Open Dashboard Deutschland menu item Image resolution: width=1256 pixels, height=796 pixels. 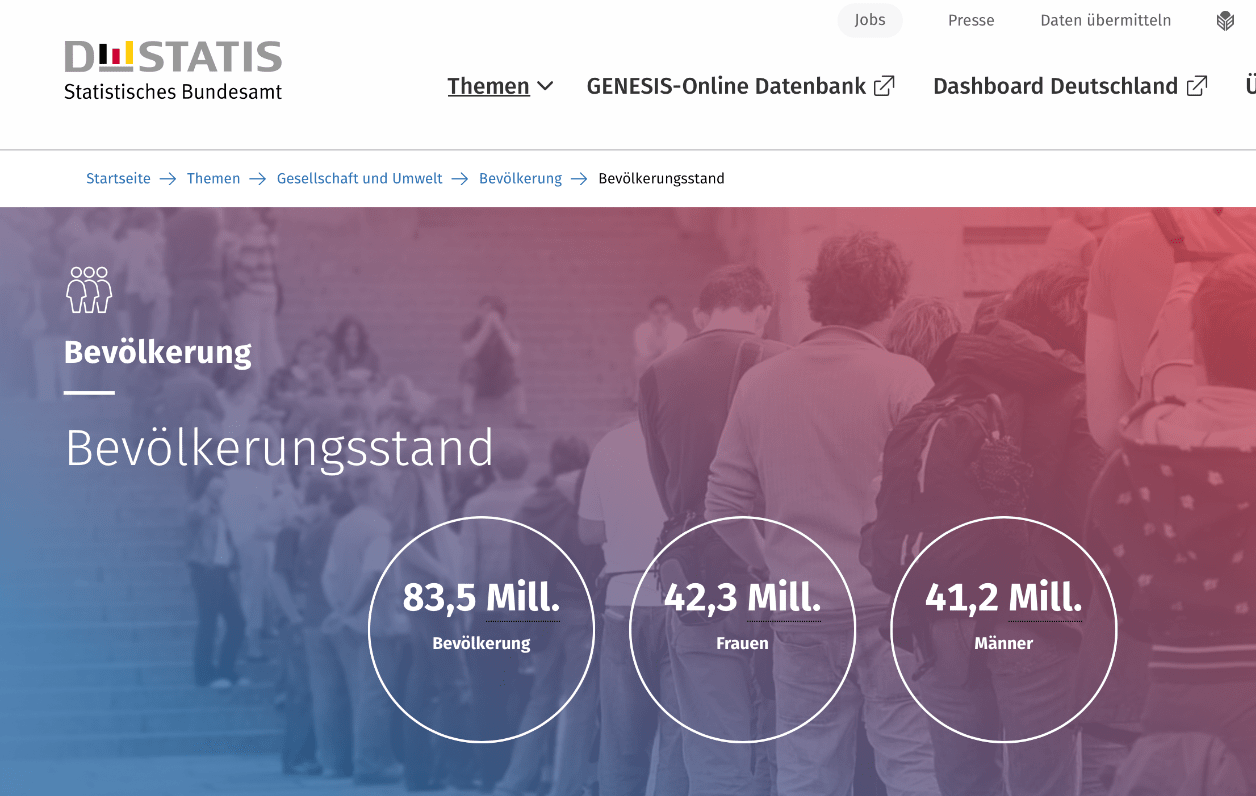[1055, 86]
